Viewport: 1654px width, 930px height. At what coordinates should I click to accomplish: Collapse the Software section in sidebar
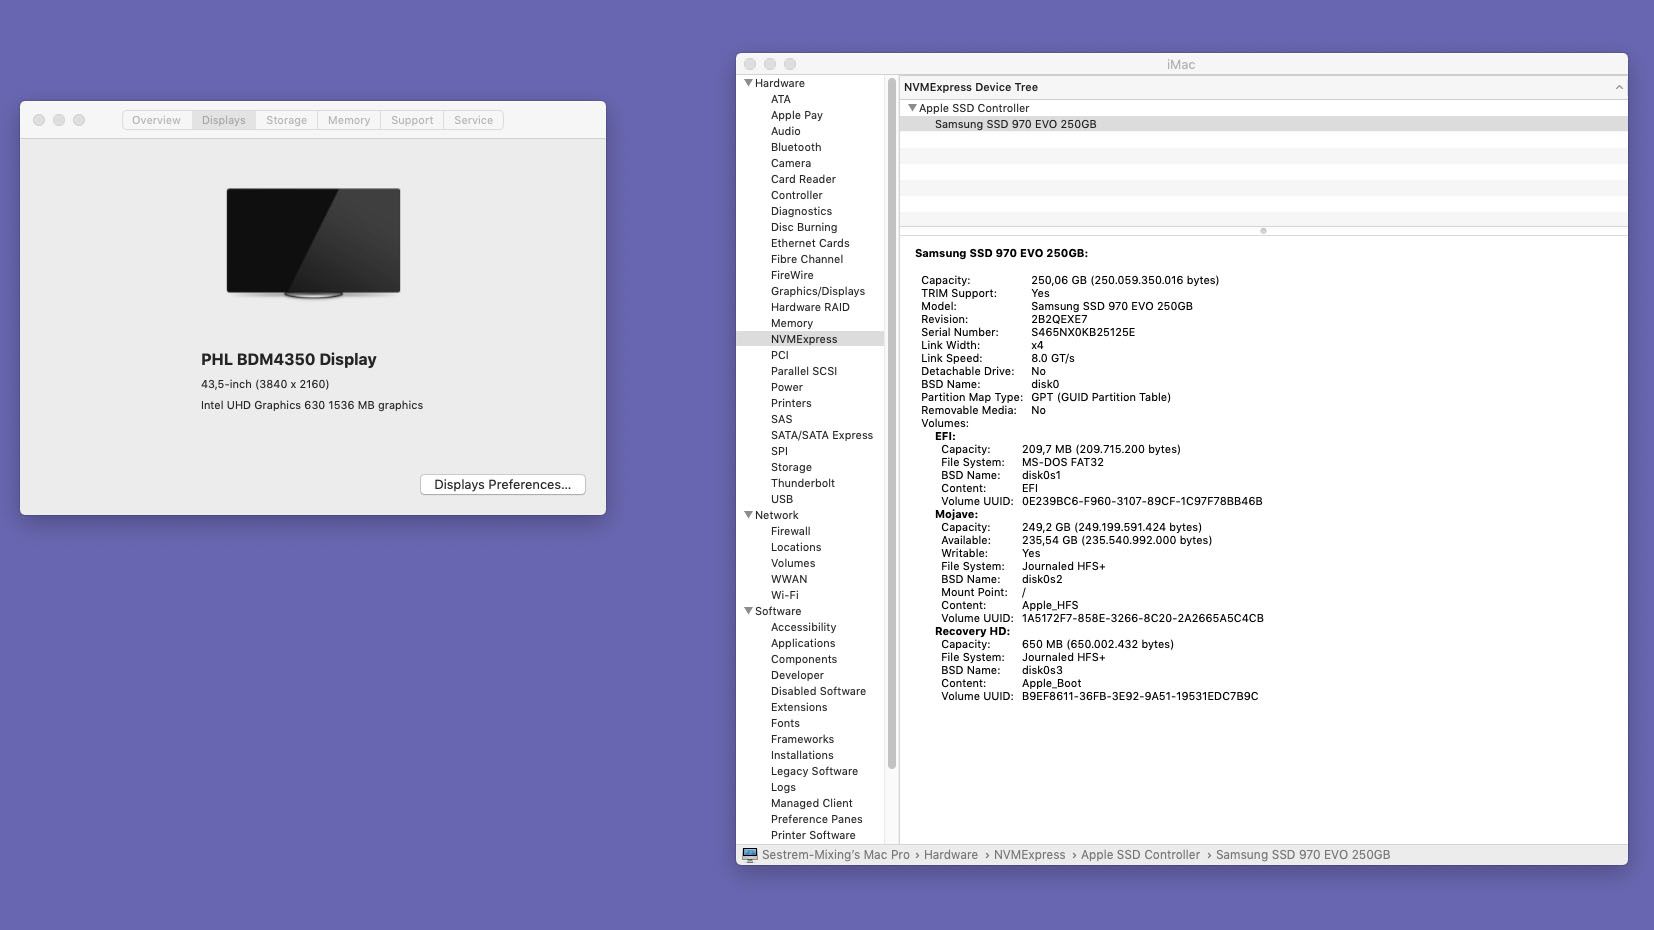point(748,611)
